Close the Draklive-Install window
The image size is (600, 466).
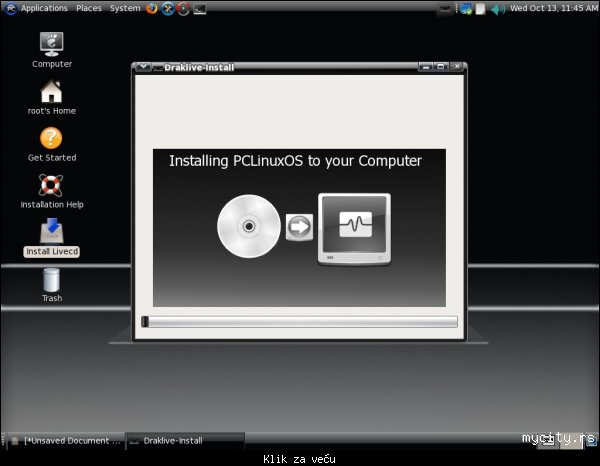coord(457,67)
